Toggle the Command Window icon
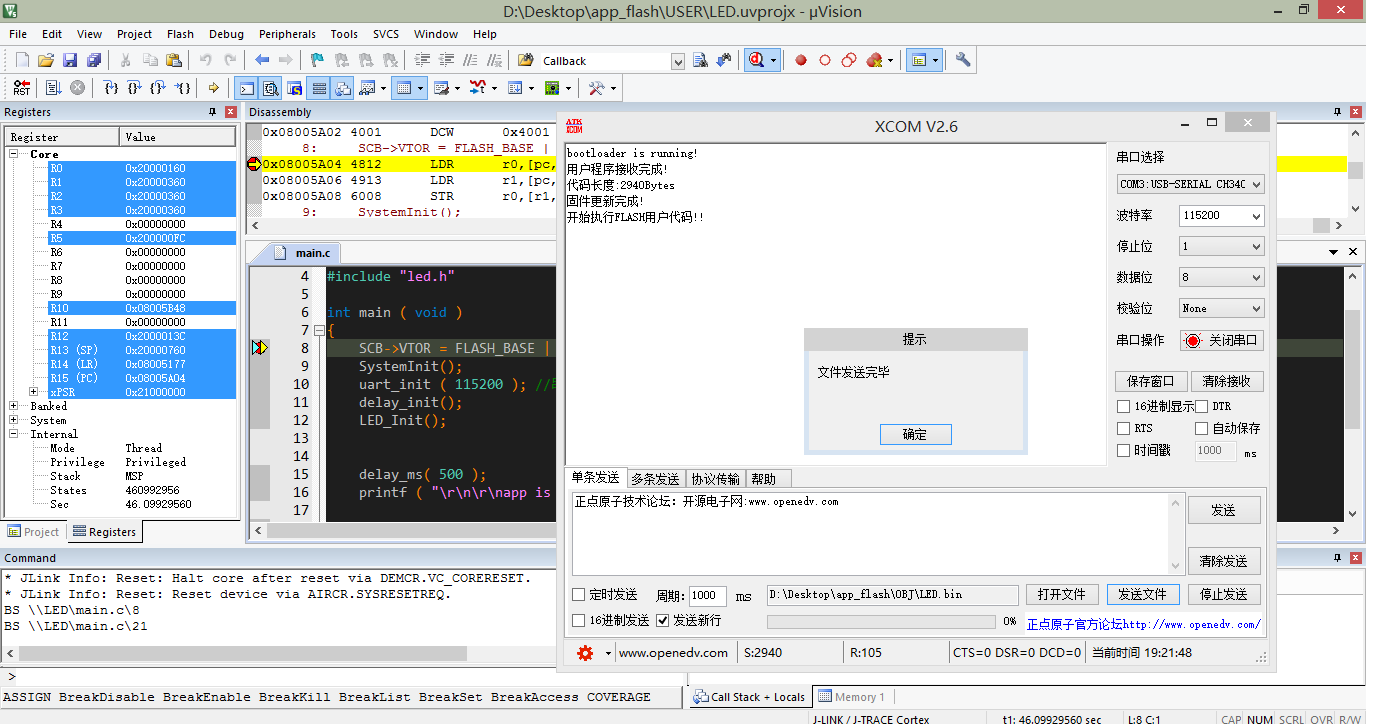This screenshot has width=1374, height=724. [245, 88]
